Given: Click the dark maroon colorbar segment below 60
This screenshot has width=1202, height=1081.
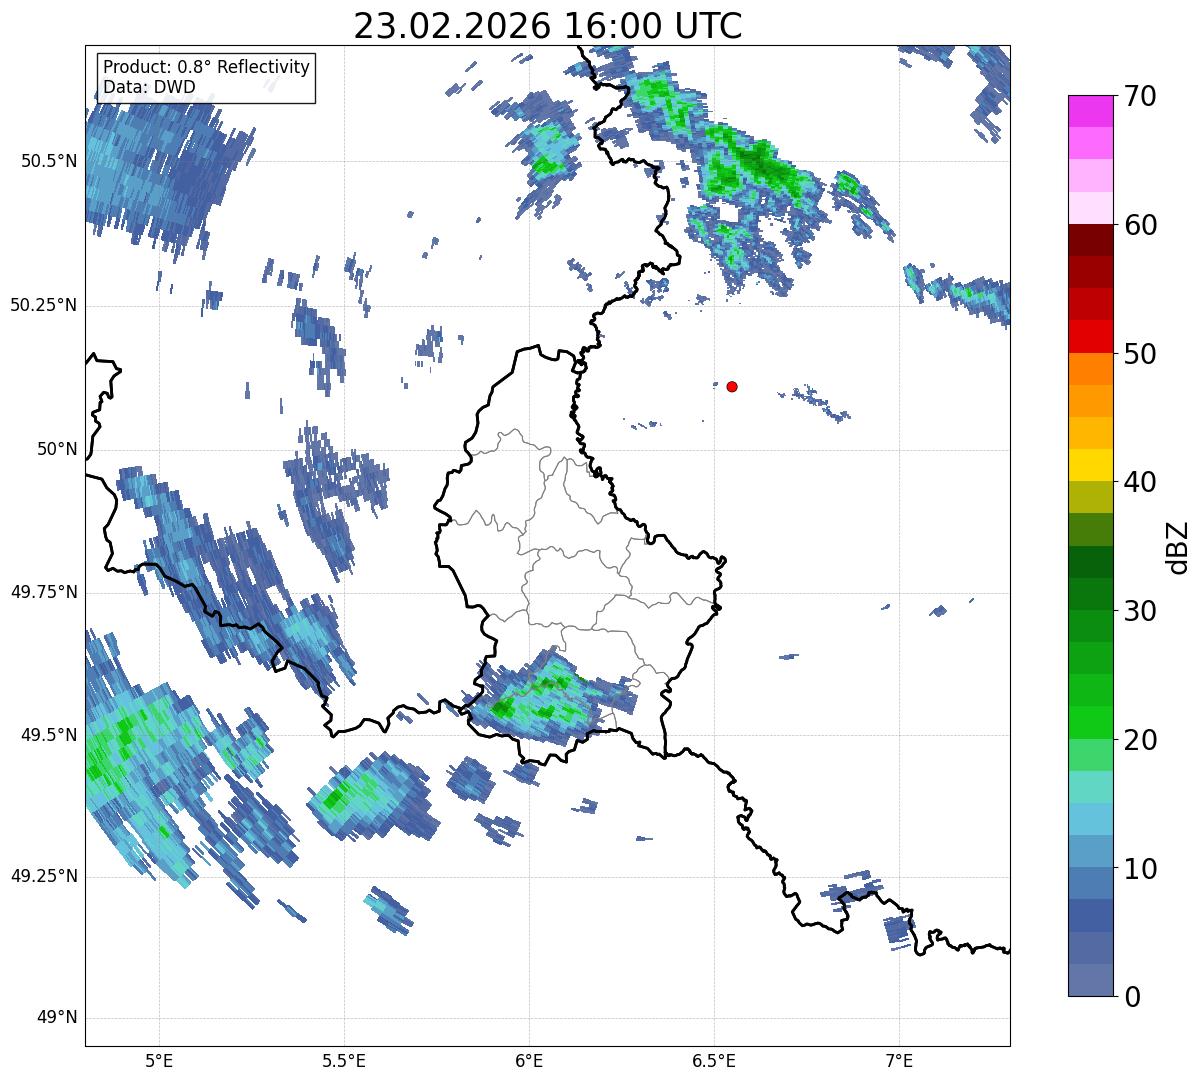Looking at the screenshot, I should [1090, 240].
